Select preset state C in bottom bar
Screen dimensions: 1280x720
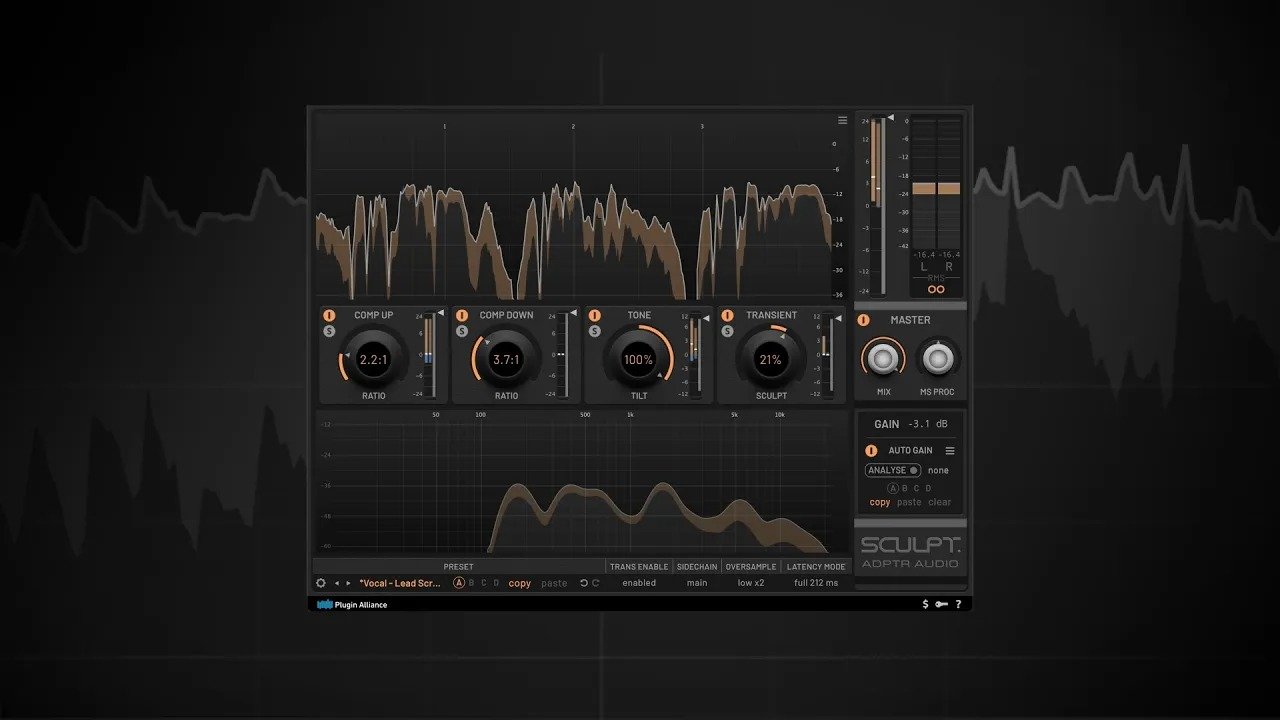click(x=484, y=583)
